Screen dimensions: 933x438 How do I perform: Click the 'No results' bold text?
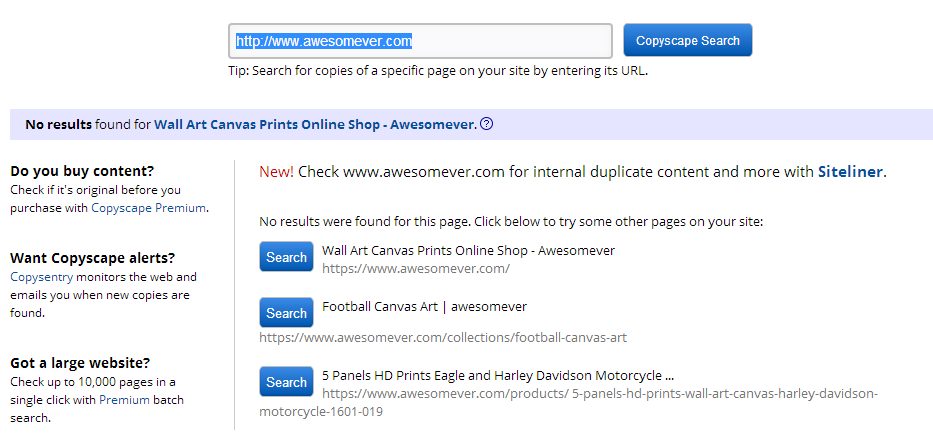(x=58, y=125)
